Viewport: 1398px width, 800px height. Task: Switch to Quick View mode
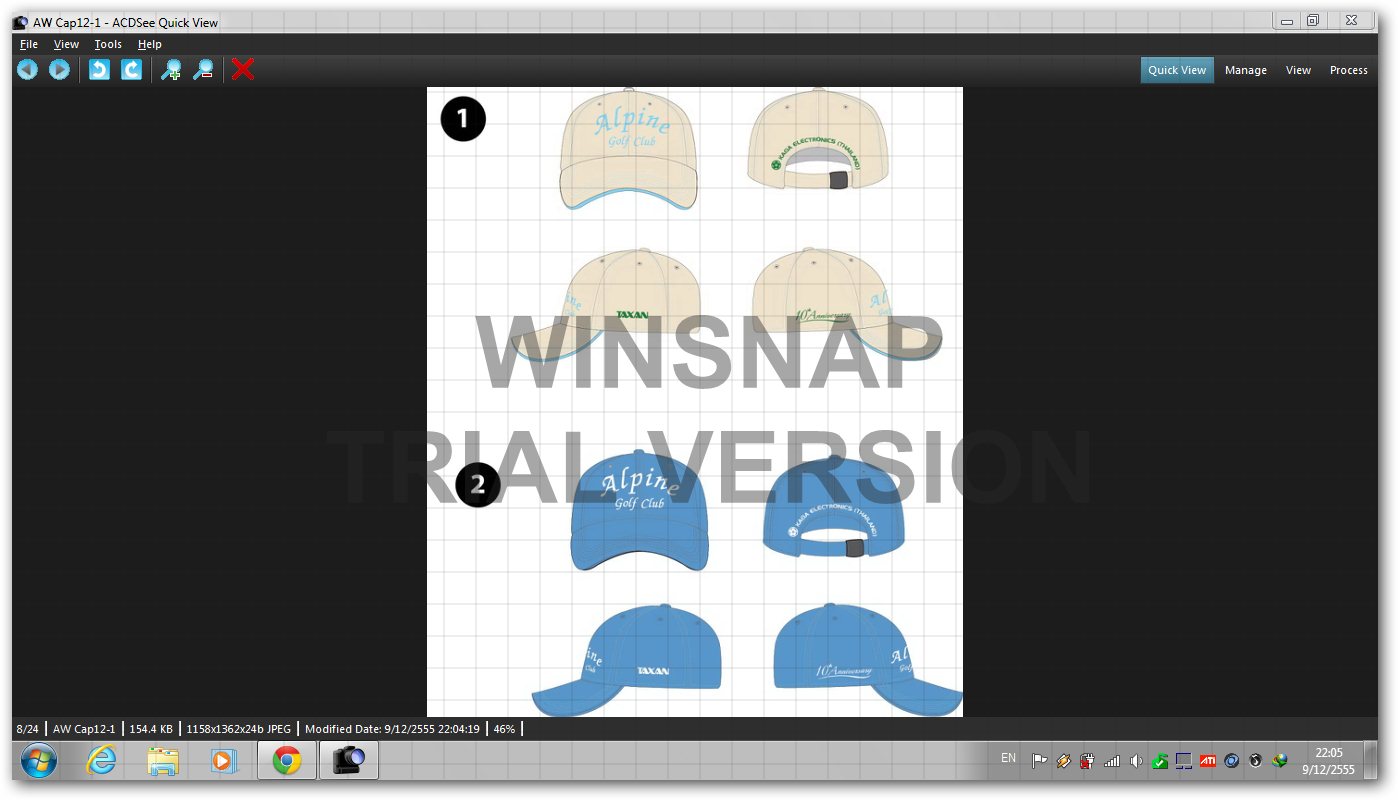(1177, 70)
